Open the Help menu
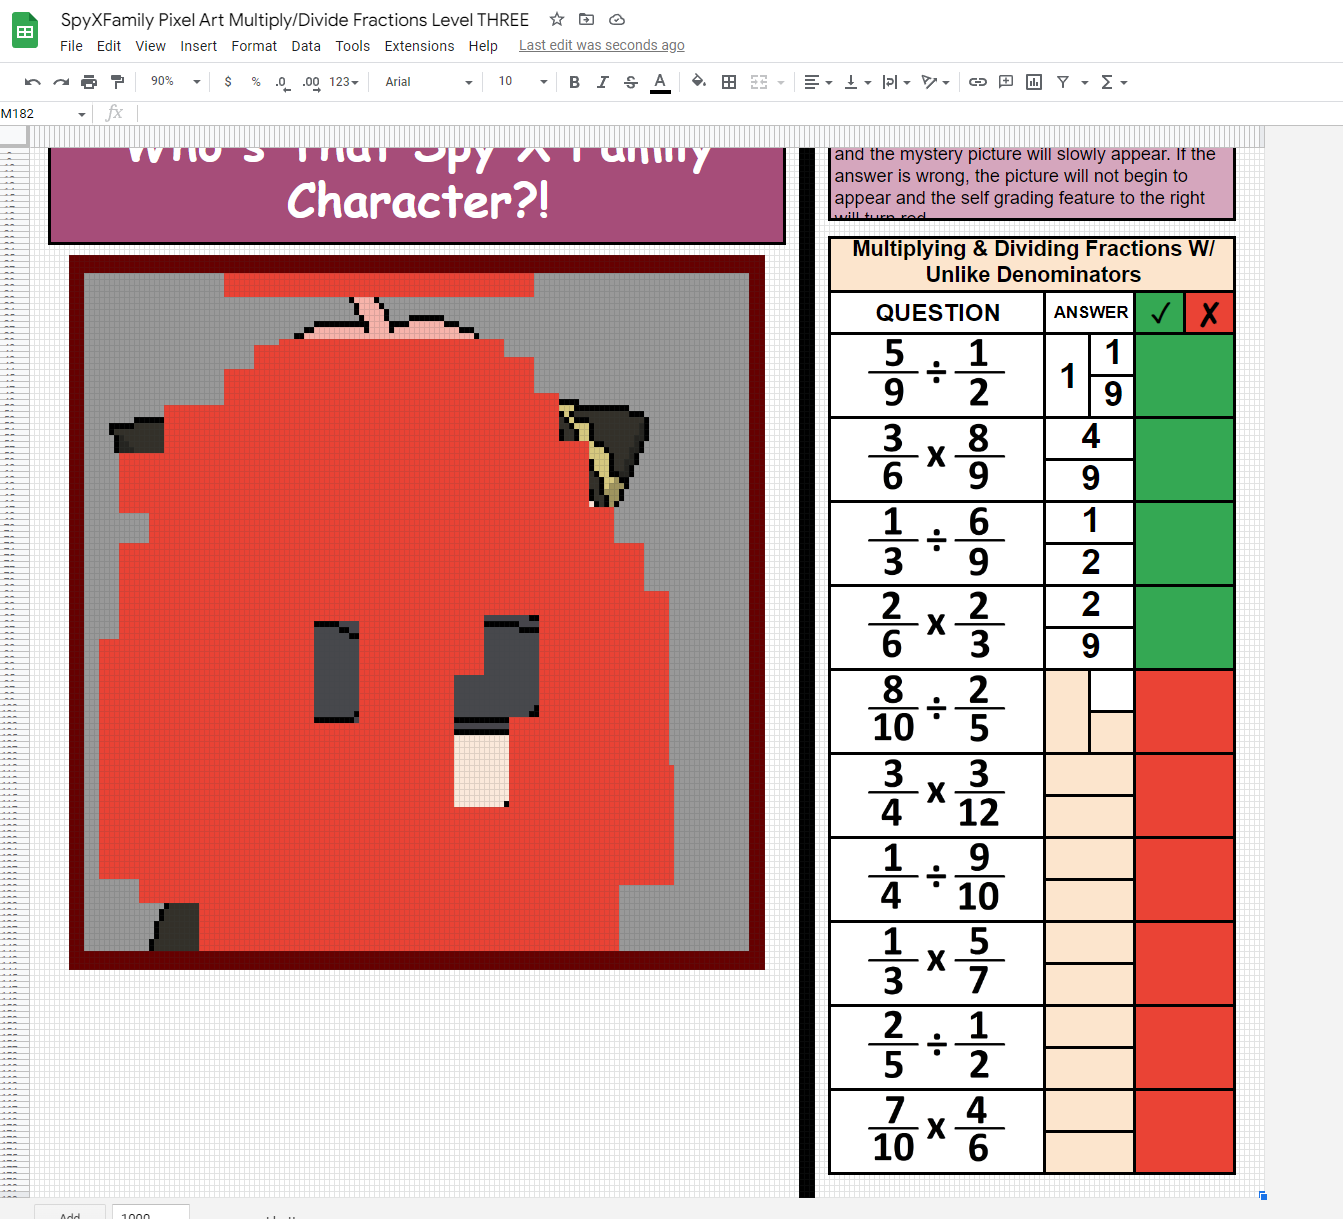Screen dimensions: 1343x1219 click(483, 46)
